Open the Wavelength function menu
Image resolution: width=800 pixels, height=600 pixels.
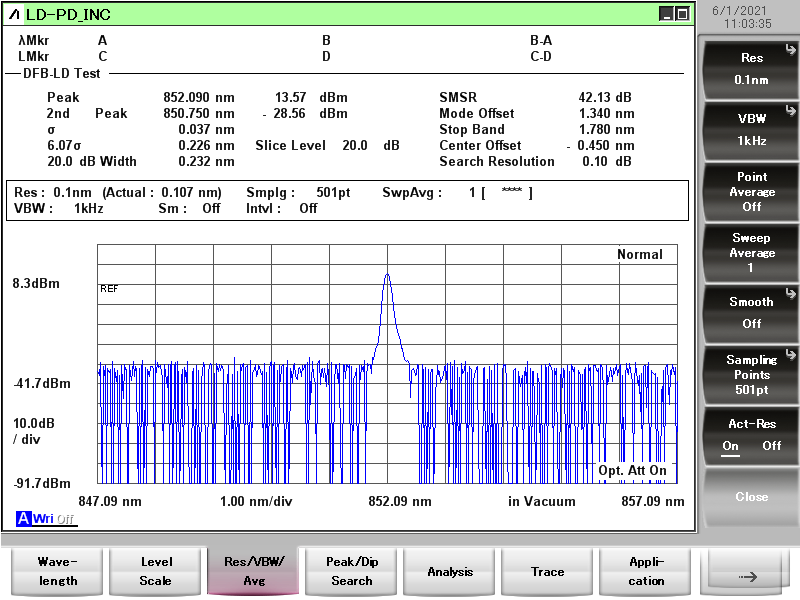[x=58, y=571]
